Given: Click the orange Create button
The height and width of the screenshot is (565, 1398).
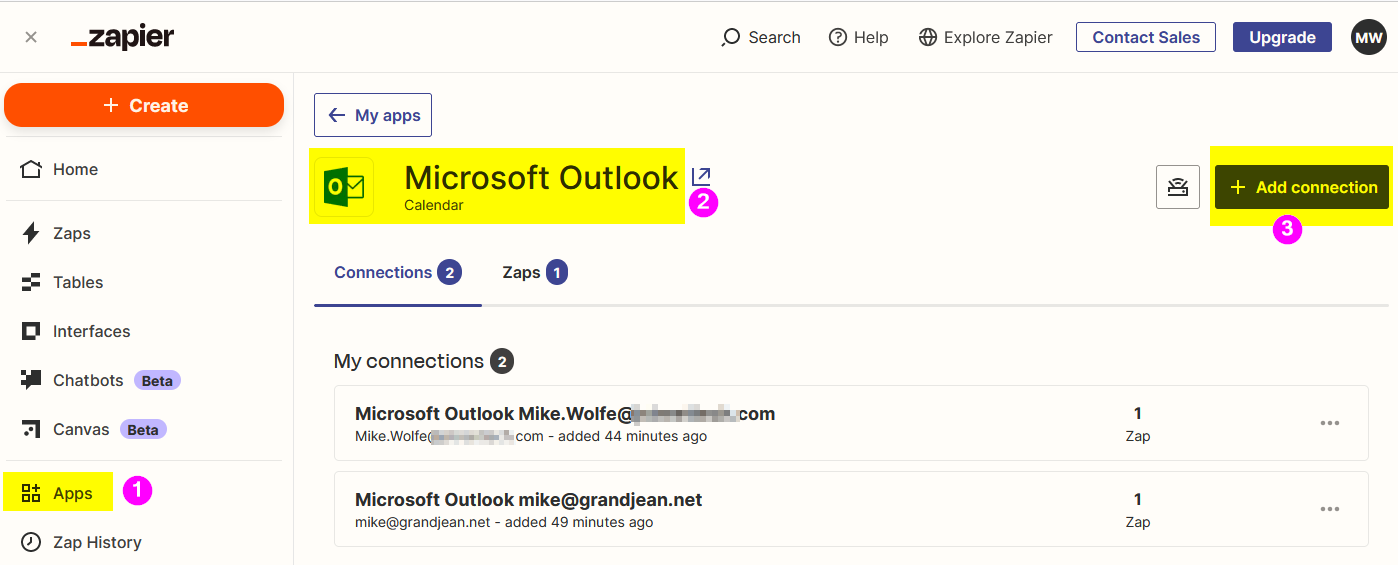Looking at the screenshot, I should click(x=144, y=105).
